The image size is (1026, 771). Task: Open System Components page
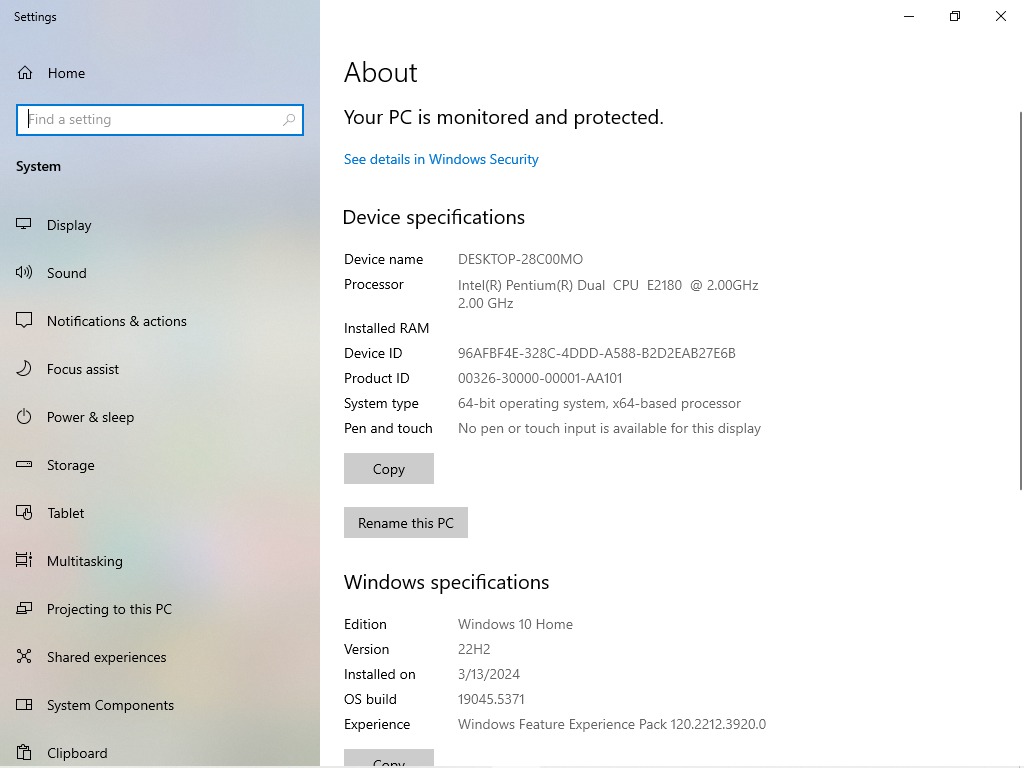[110, 705]
